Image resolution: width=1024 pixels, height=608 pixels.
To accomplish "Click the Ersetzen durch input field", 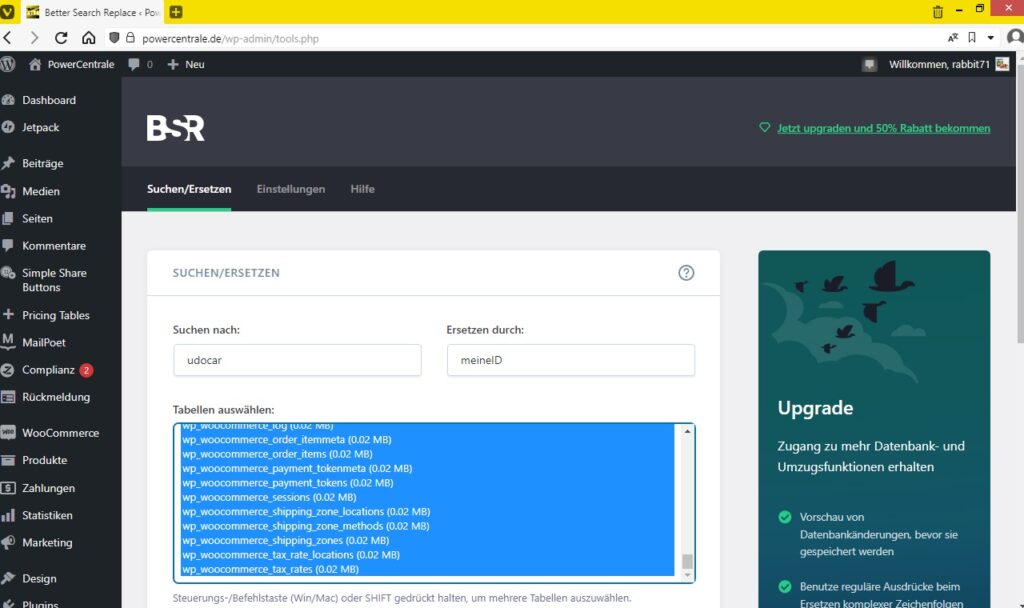I will point(571,360).
